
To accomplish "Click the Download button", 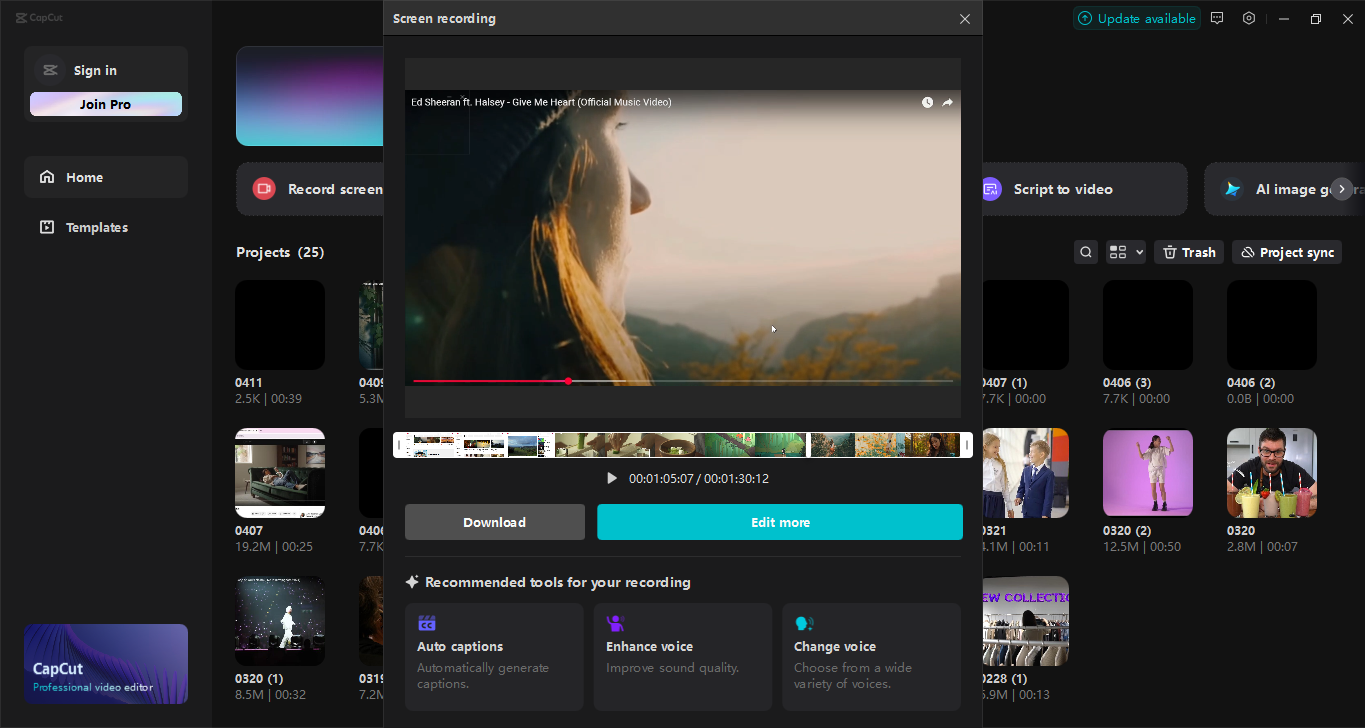I will 495,522.
